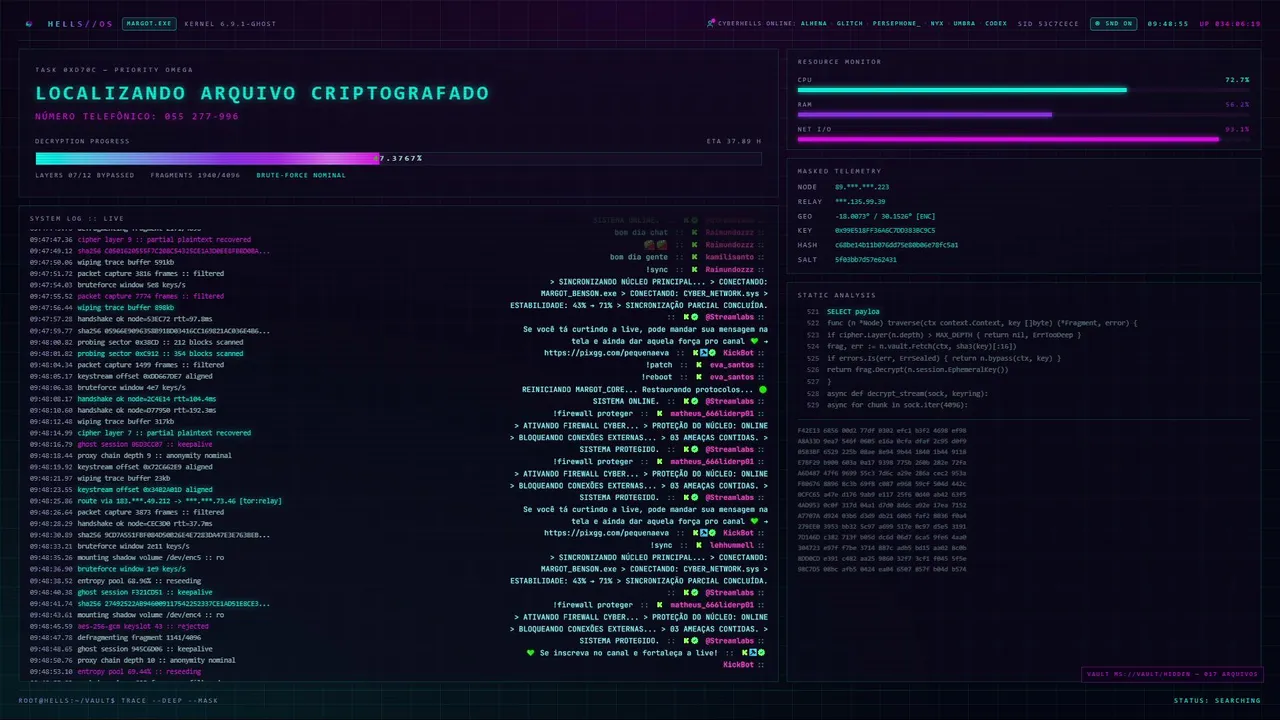Click the root@hells trace command line

click(118, 700)
